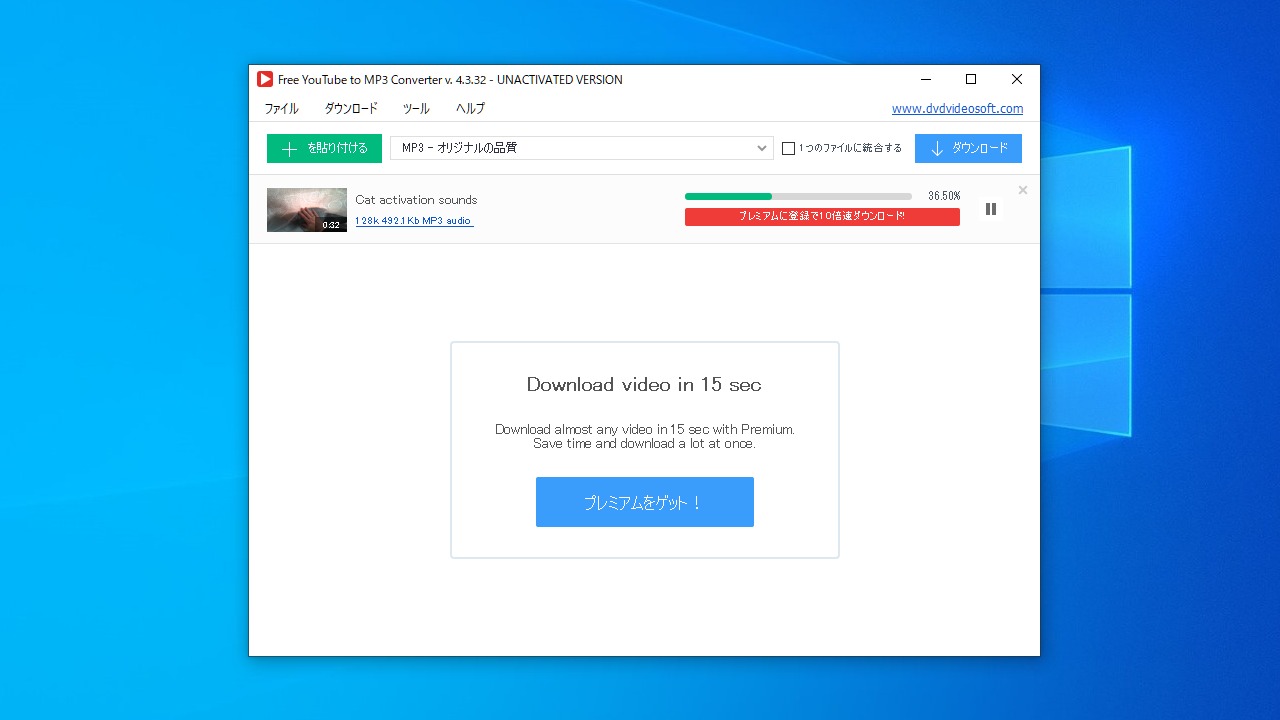Expand MP3 オリジナルの品質 format dropdown
The image size is (1280, 720).
582,148
